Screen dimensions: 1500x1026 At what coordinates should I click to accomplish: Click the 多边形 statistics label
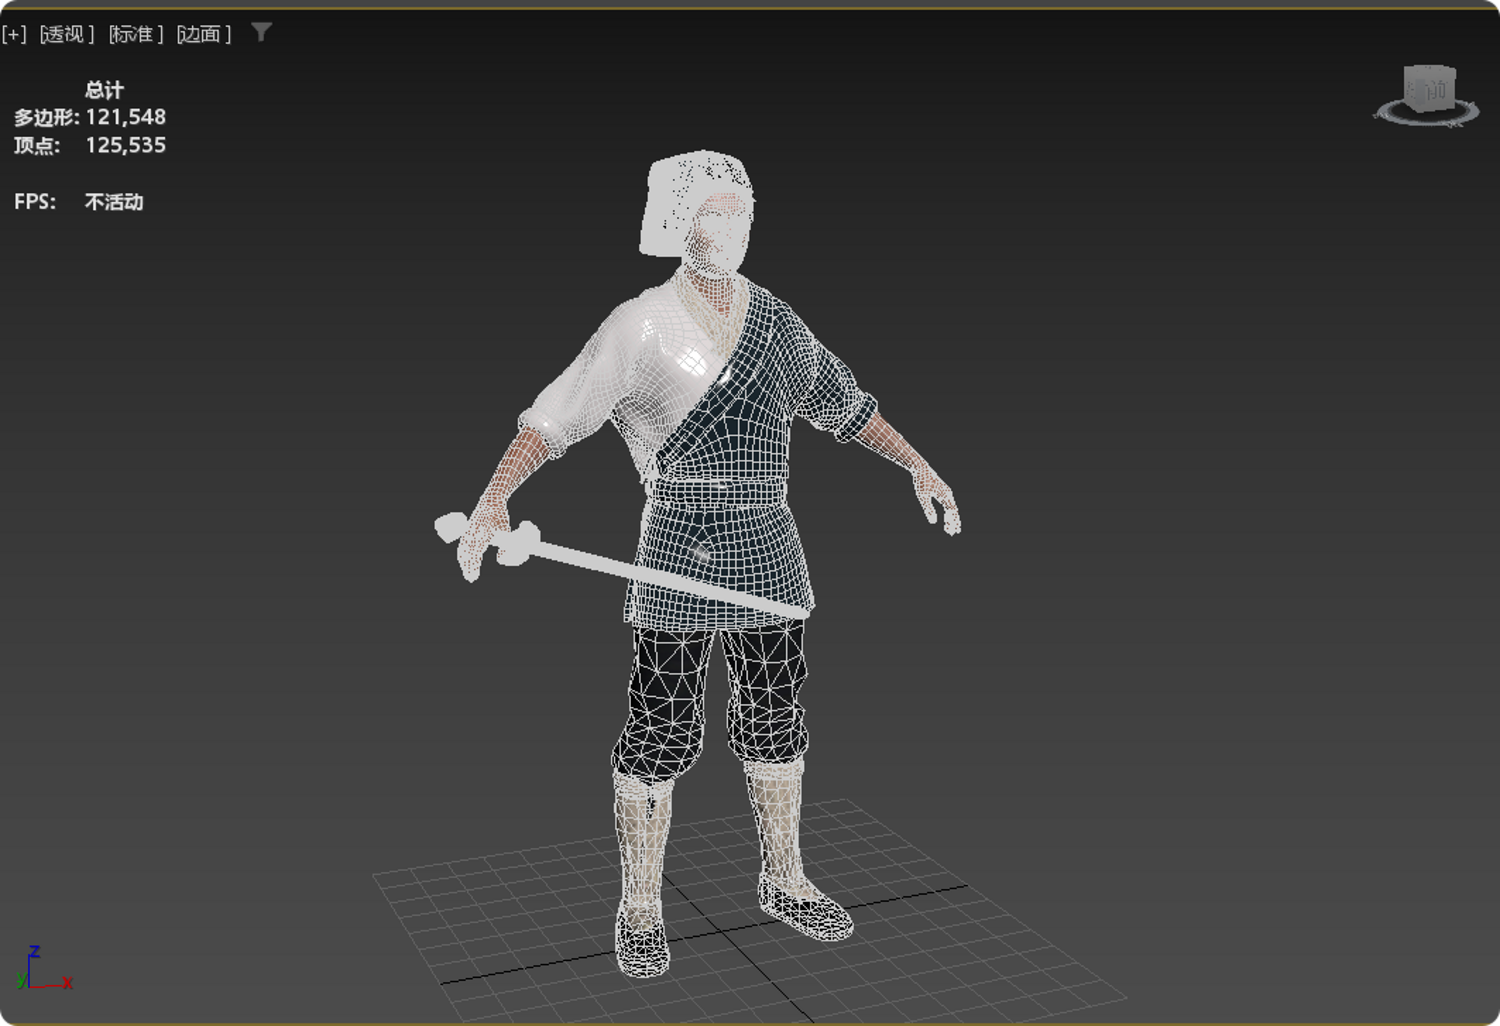(46, 118)
